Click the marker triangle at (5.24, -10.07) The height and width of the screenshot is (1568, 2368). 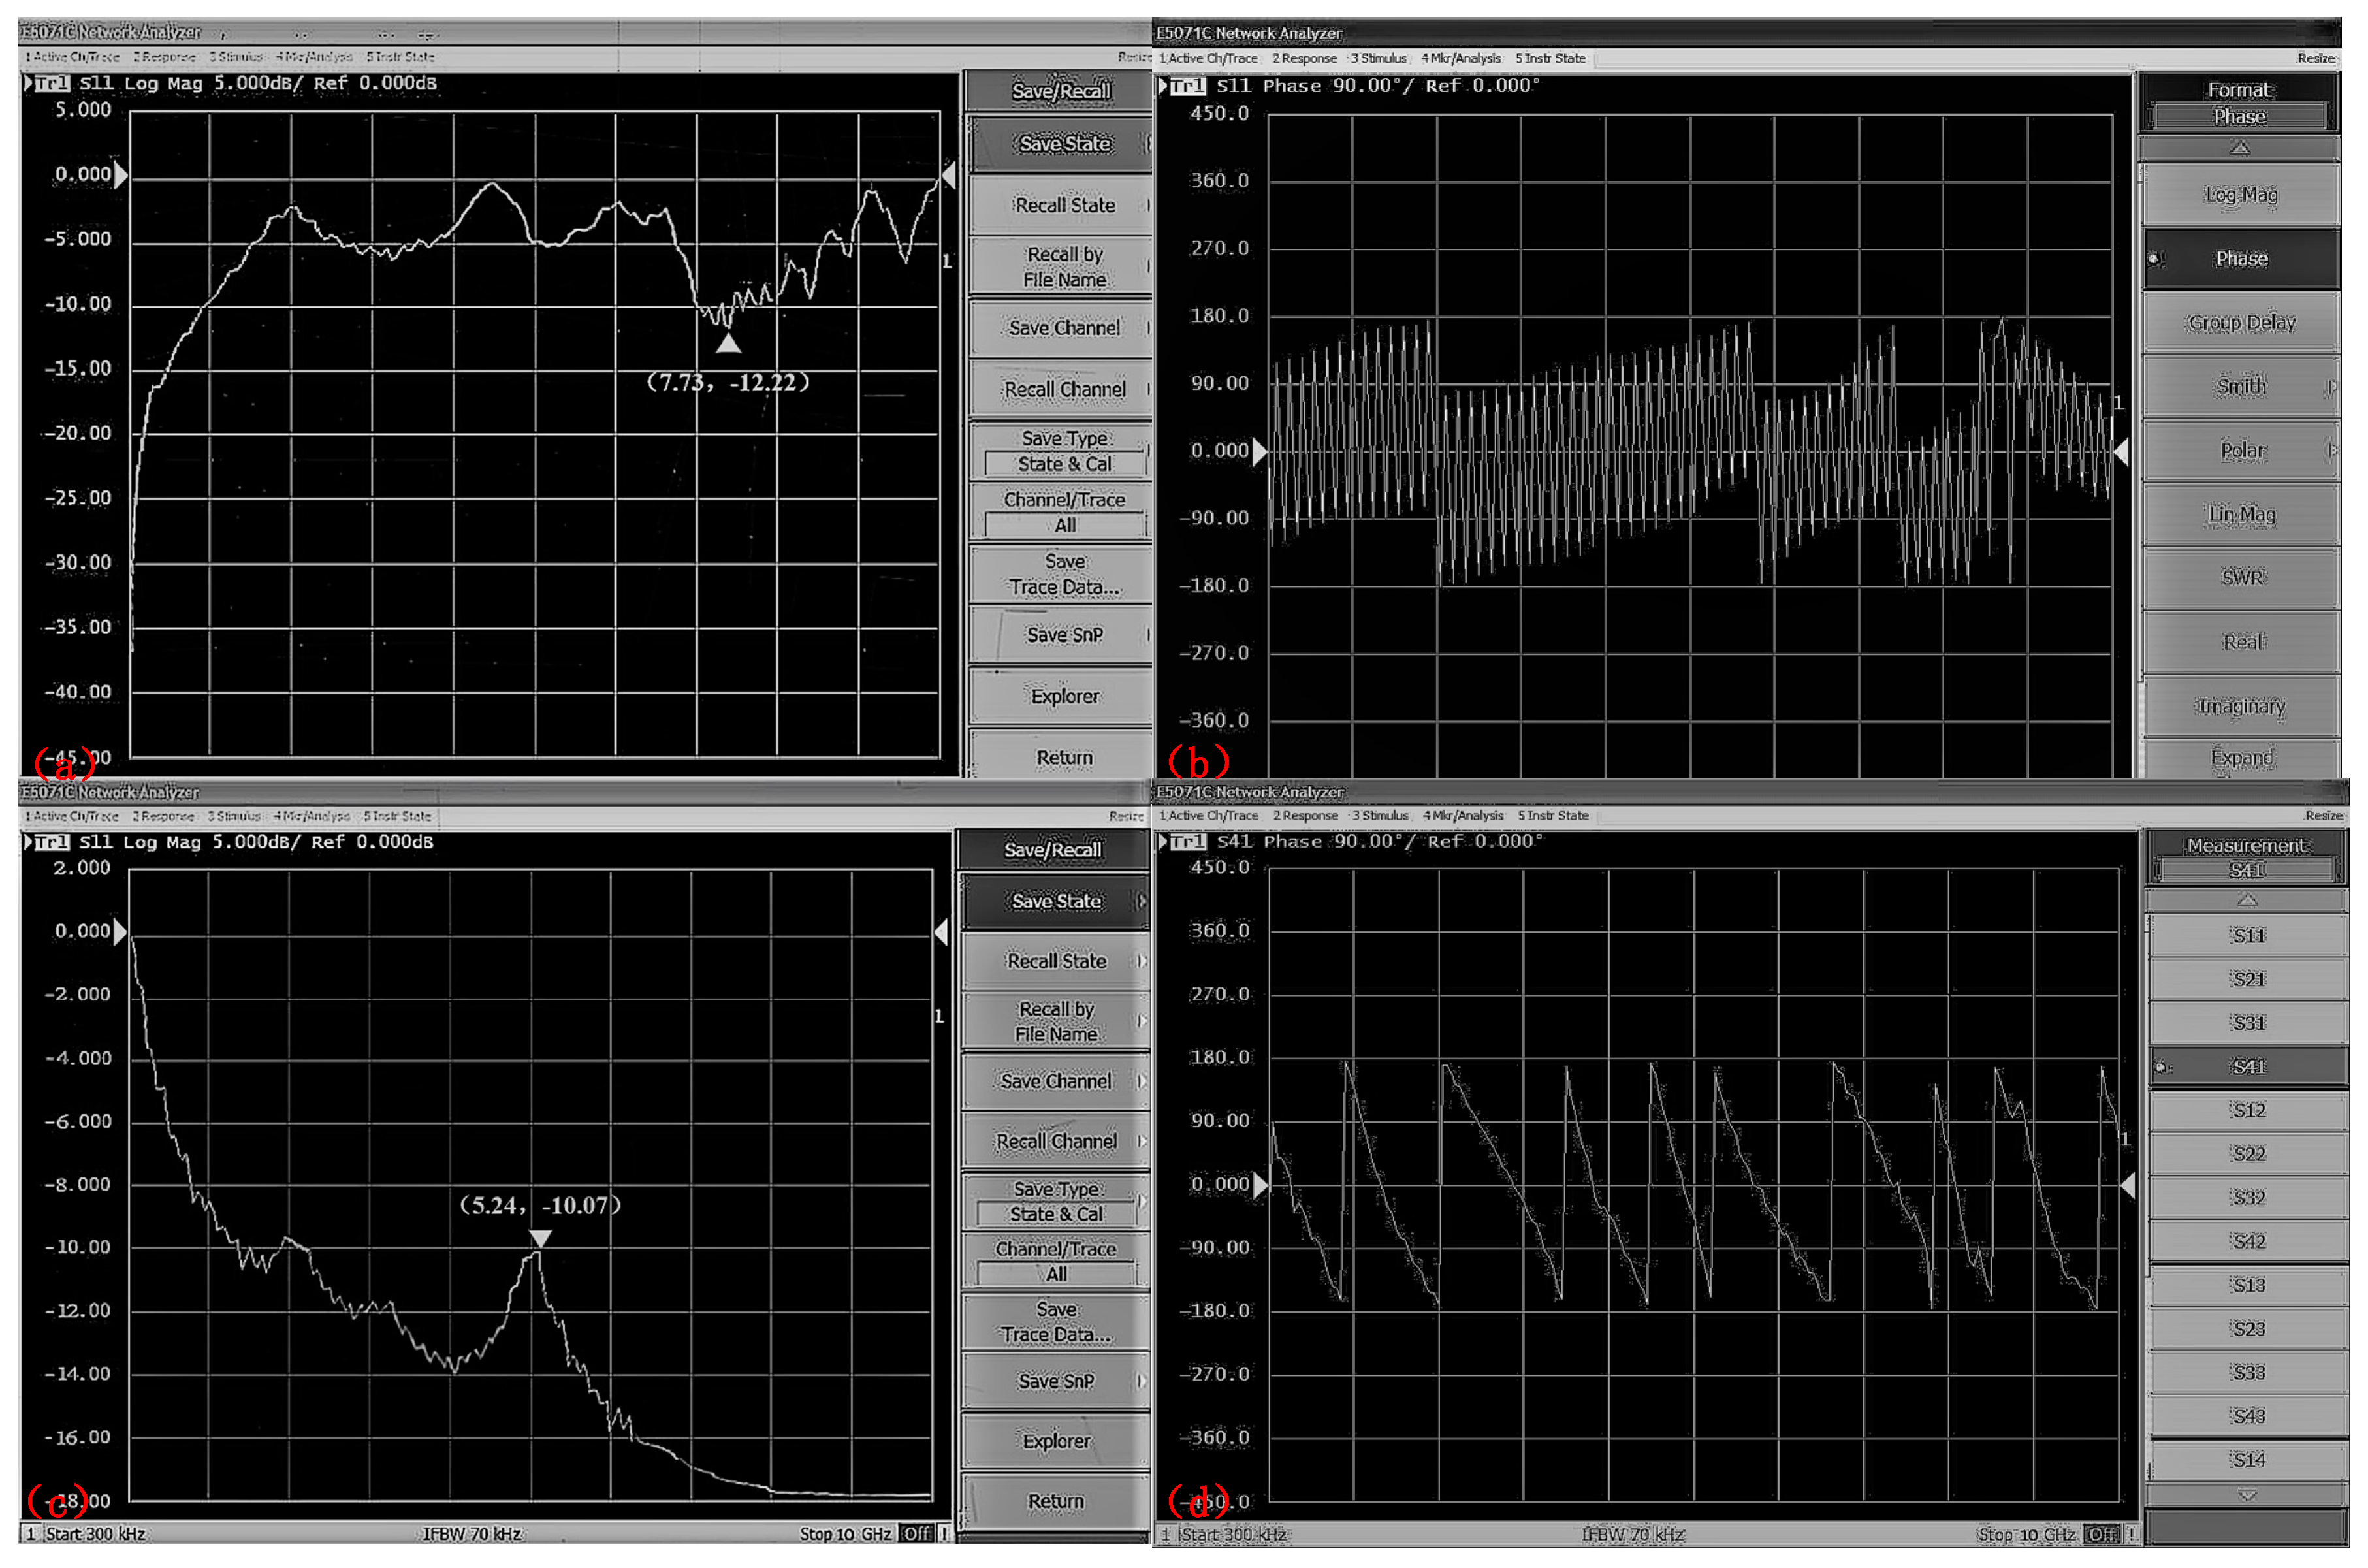pos(540,1238)
